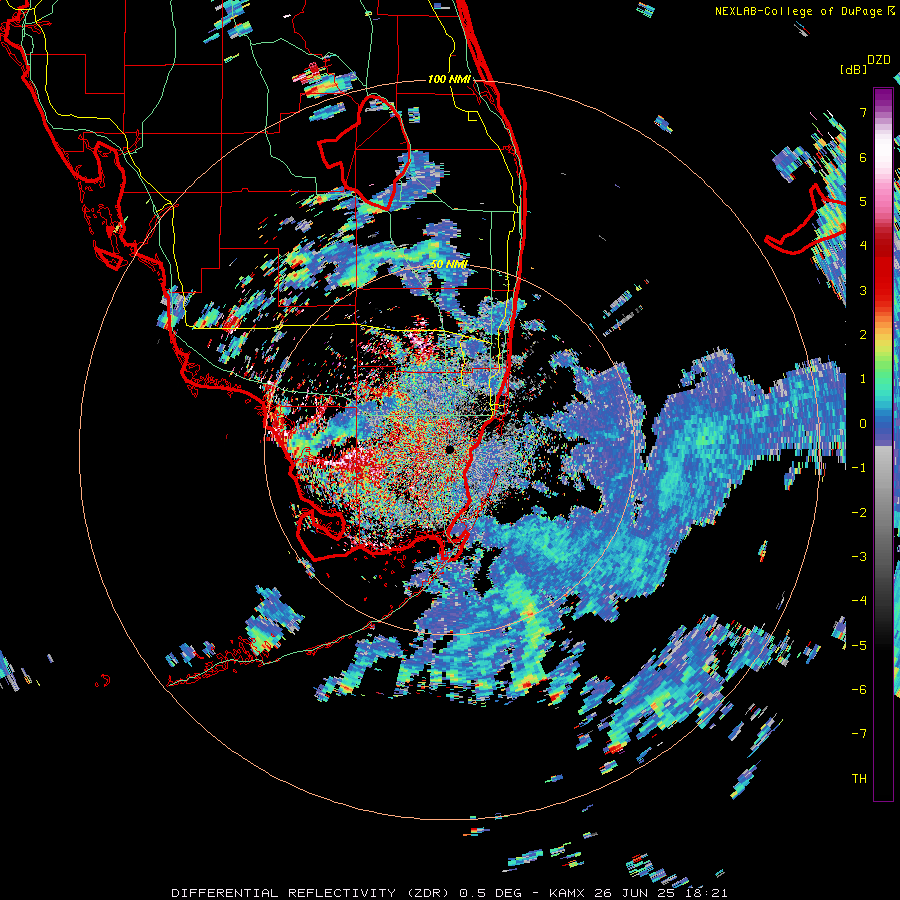Screen dimensions: 900x900
Task: Click the "-3" value on the color scale
Action: click(859, 557)
